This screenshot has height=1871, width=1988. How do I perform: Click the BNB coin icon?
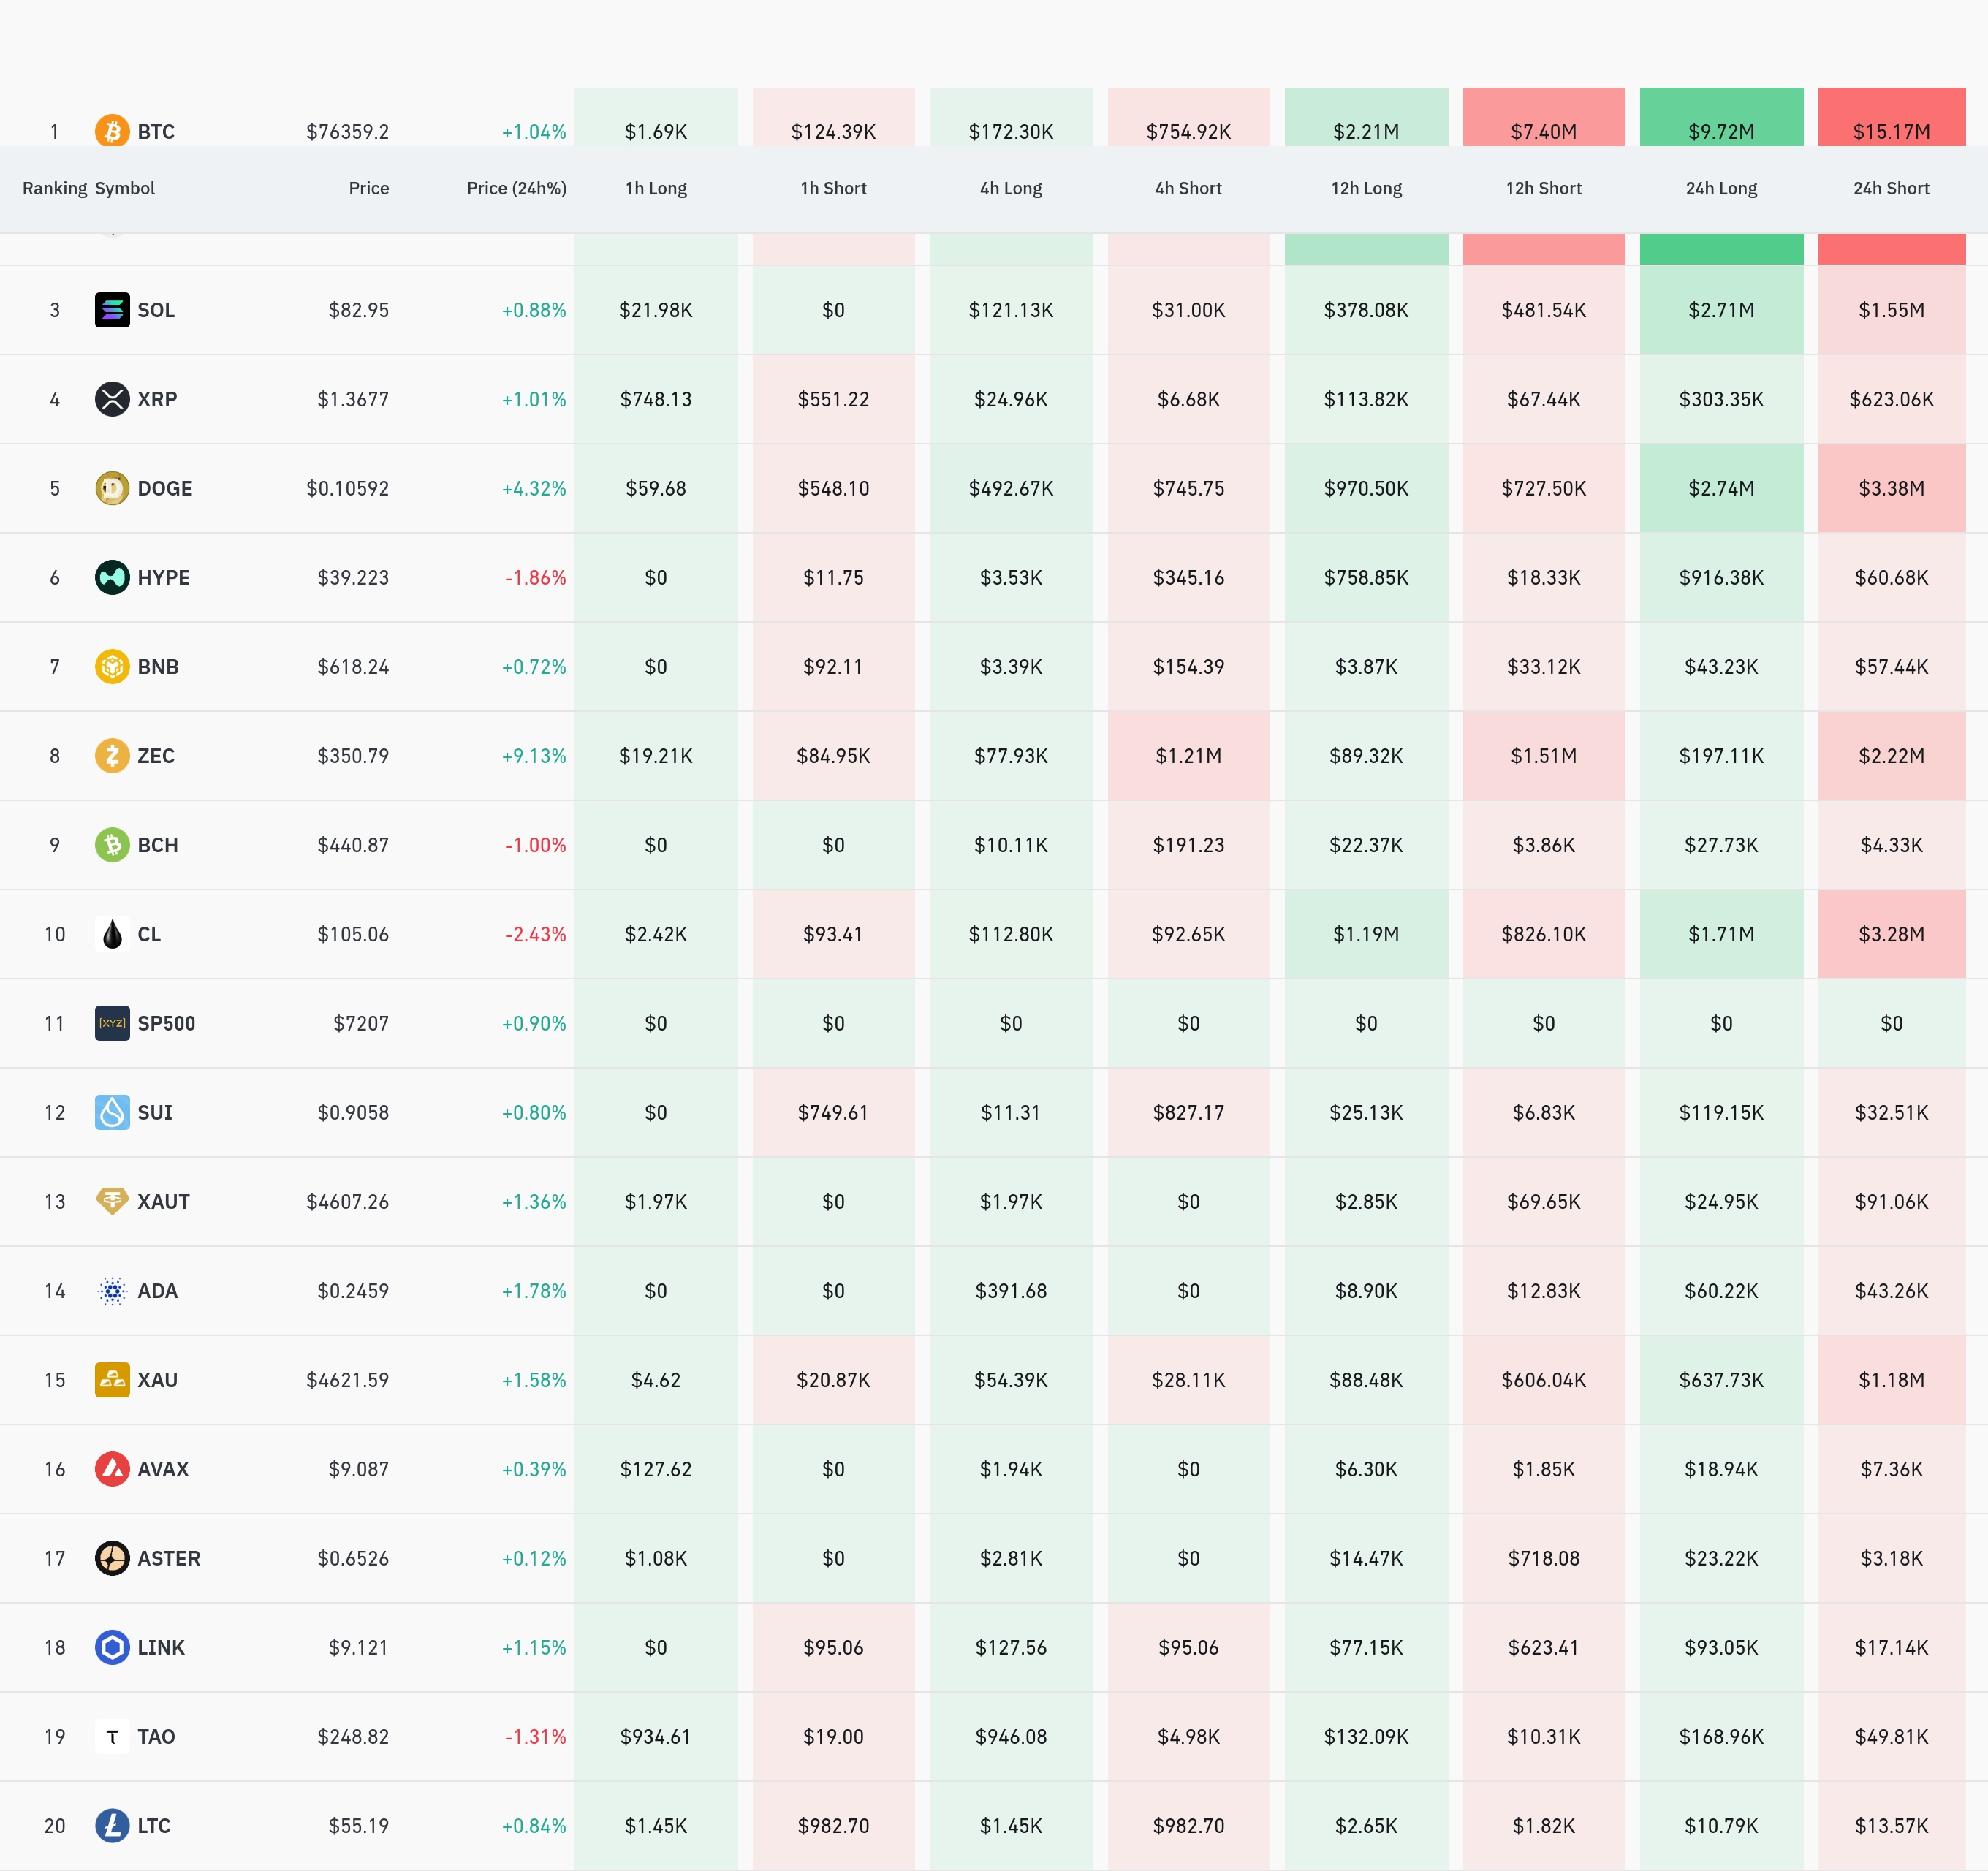pos(112,666)
